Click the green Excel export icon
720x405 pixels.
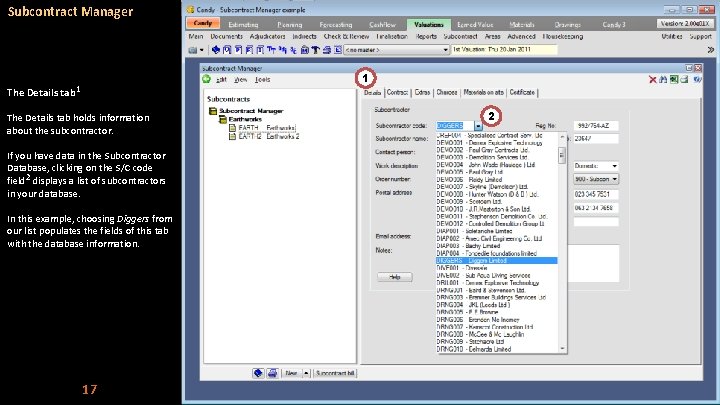click(x=674, y=79)
